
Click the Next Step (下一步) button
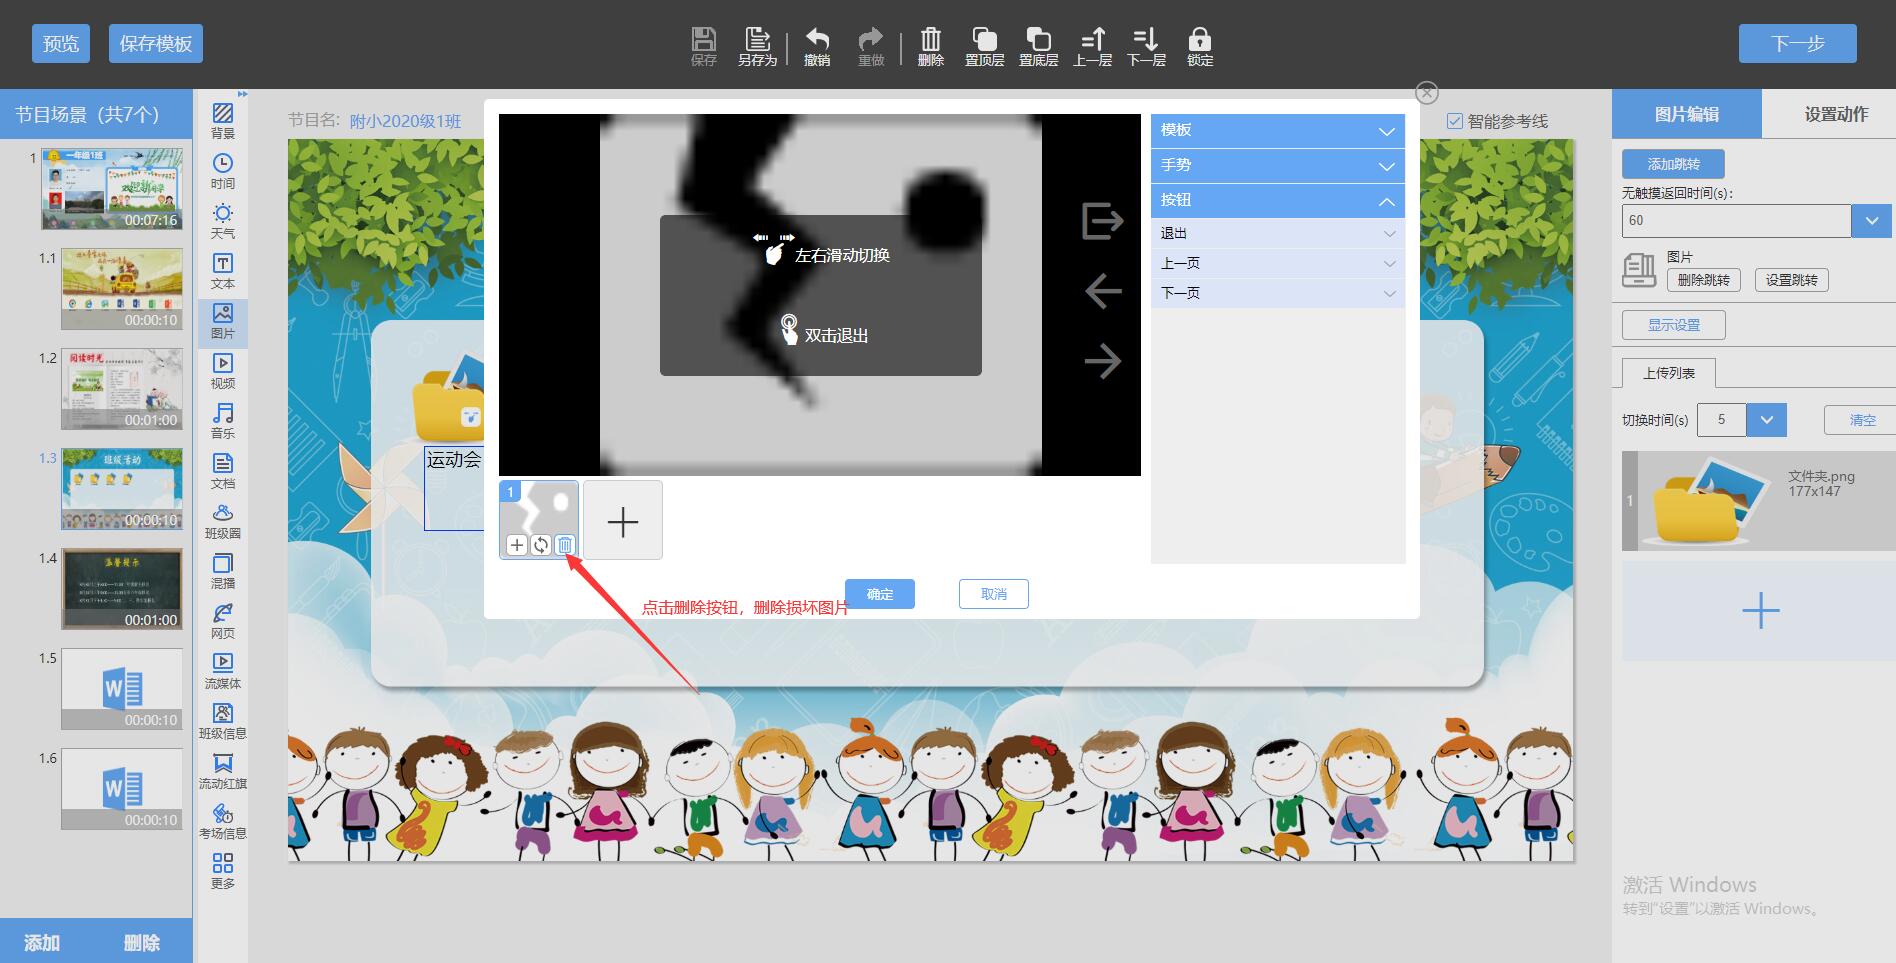click(x=1797, y=44)
